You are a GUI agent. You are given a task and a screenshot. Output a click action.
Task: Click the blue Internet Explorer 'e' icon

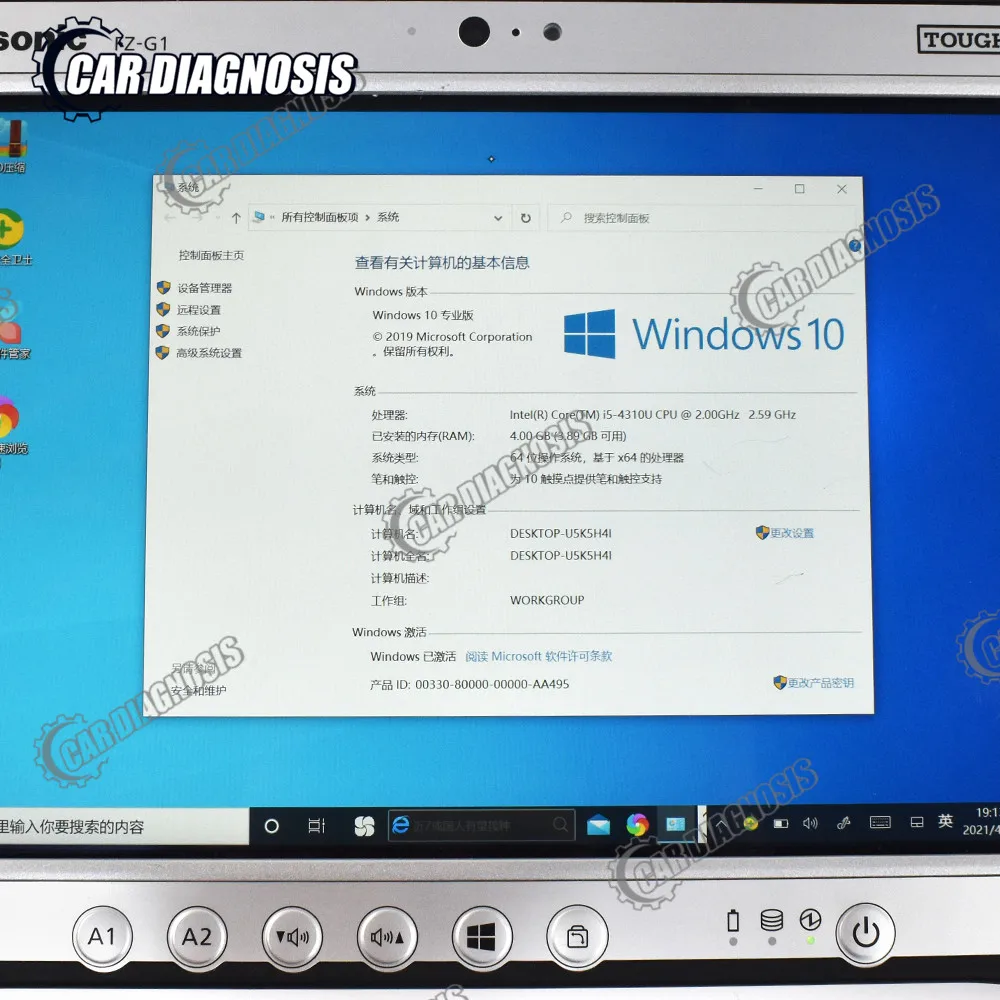point(401,825)
